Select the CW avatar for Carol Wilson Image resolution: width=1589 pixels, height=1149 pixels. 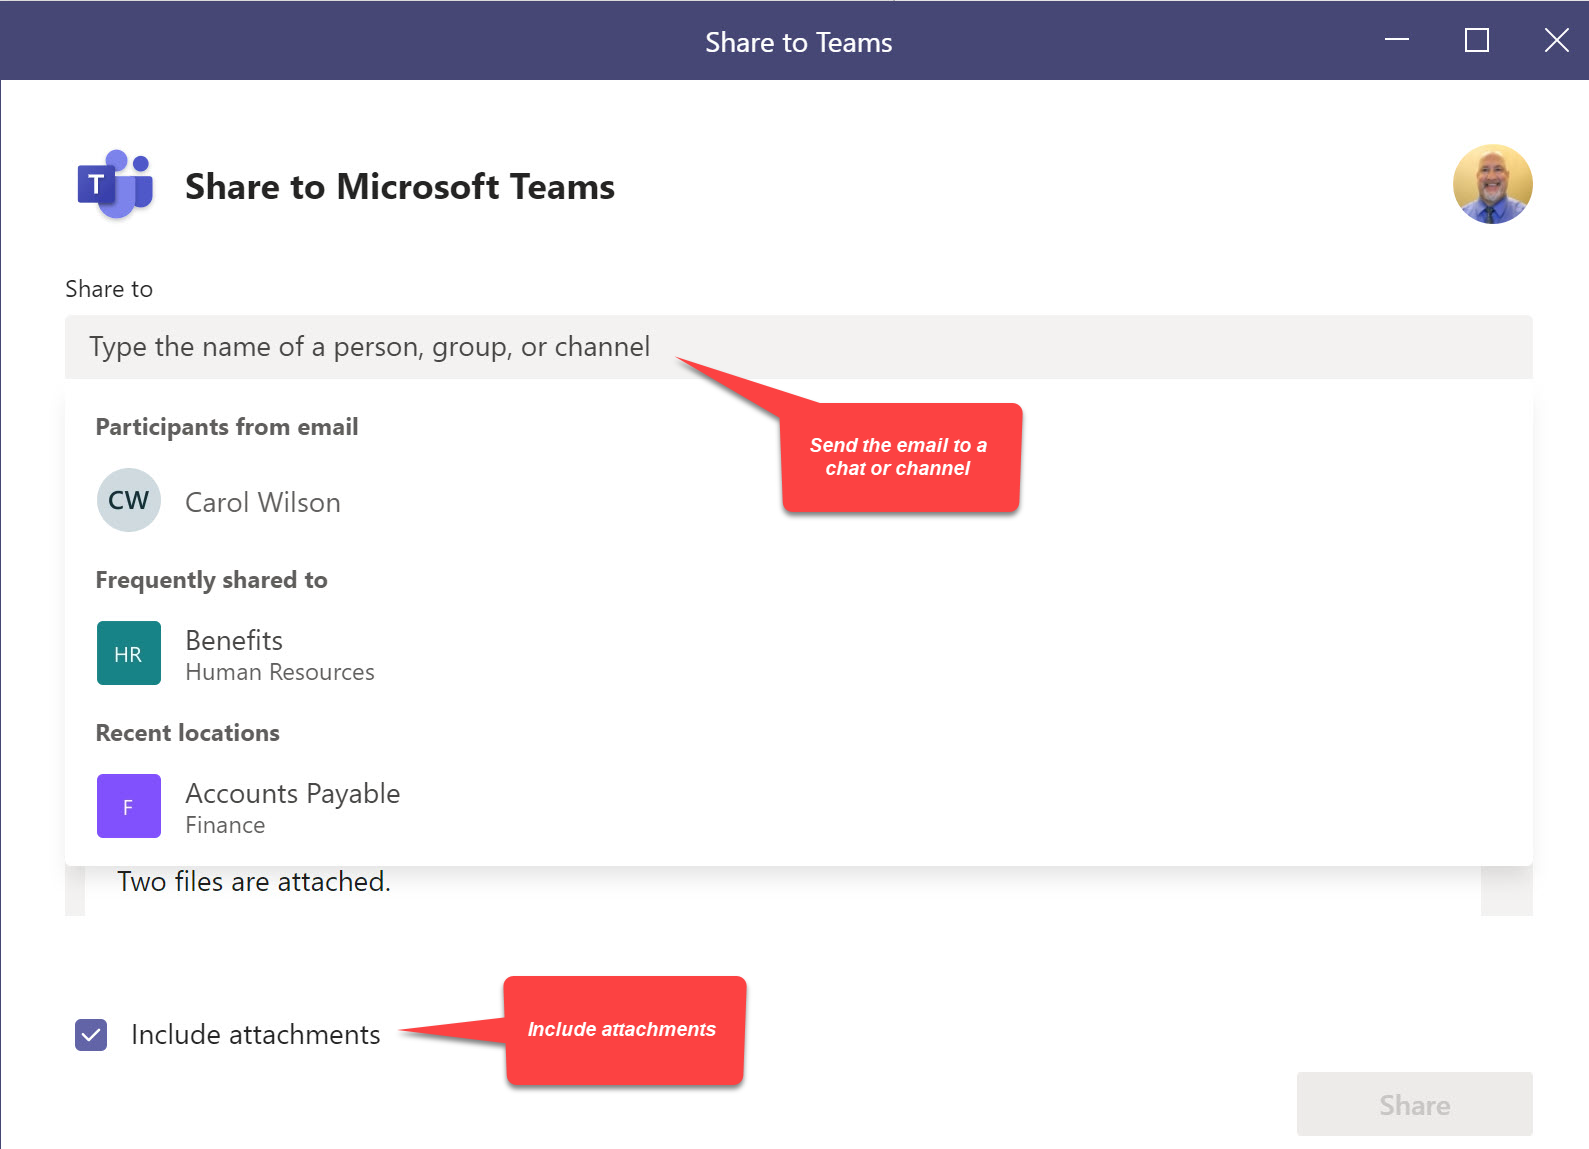pos(128,500)
